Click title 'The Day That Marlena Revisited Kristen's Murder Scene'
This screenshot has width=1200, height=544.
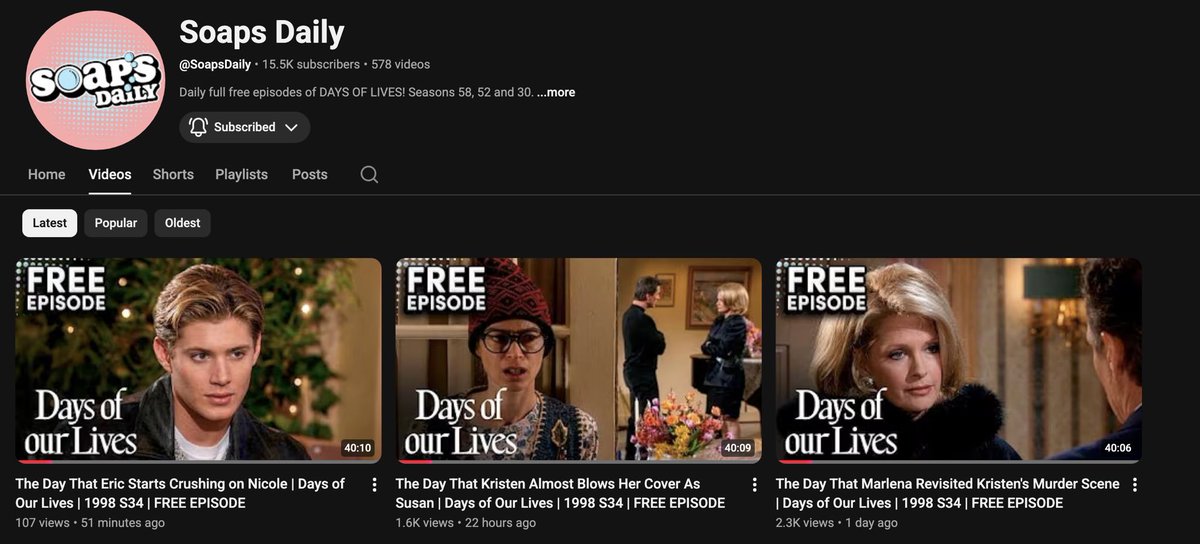pos(948,493)
